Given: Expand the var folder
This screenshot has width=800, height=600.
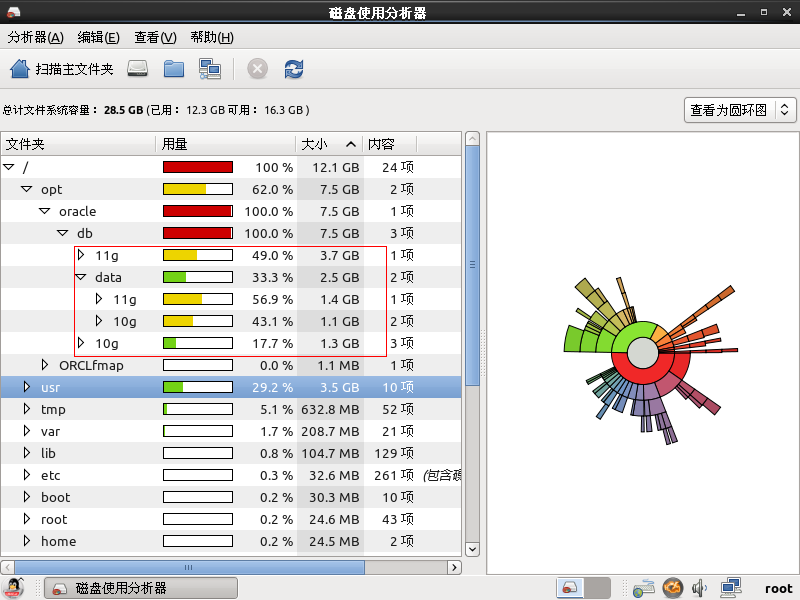Looking at the screenshot, I should (x=27, y=431).
